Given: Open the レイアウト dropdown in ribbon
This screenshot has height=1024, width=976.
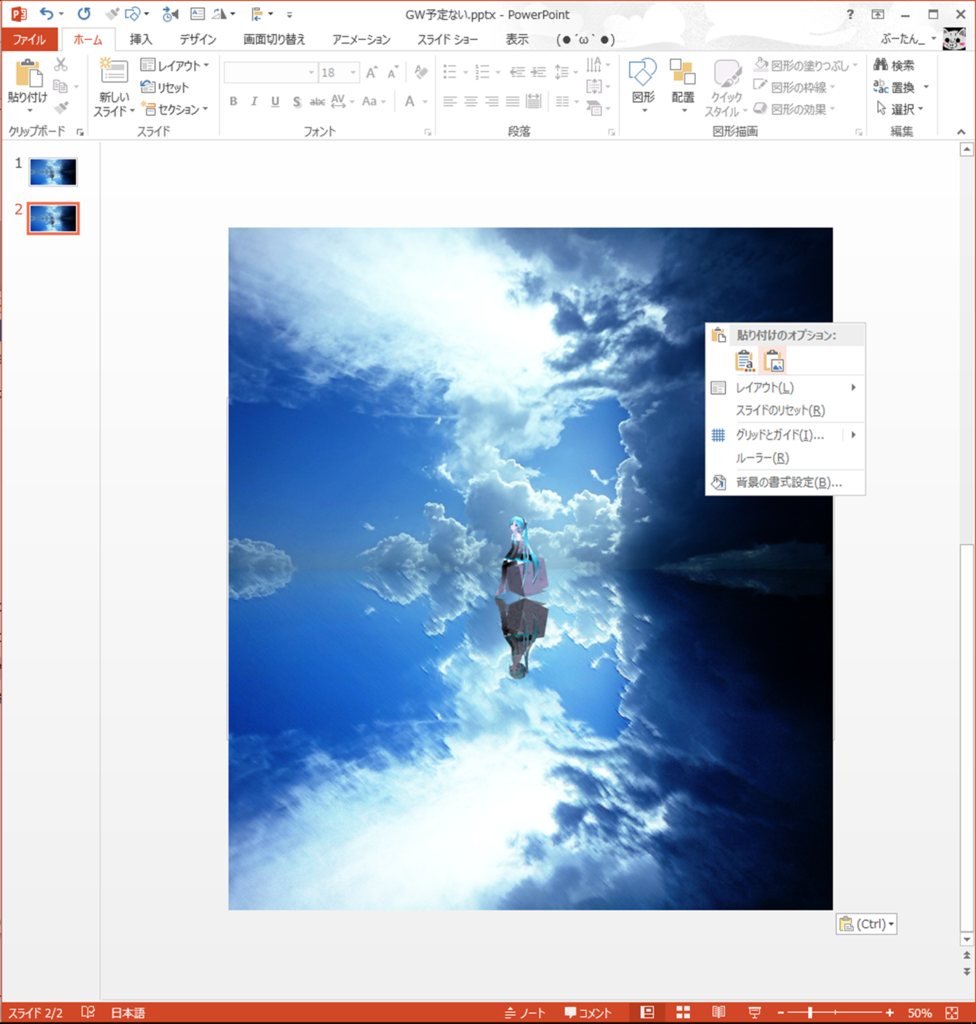Looking at the screenshot, I should [x=175, y=65].
